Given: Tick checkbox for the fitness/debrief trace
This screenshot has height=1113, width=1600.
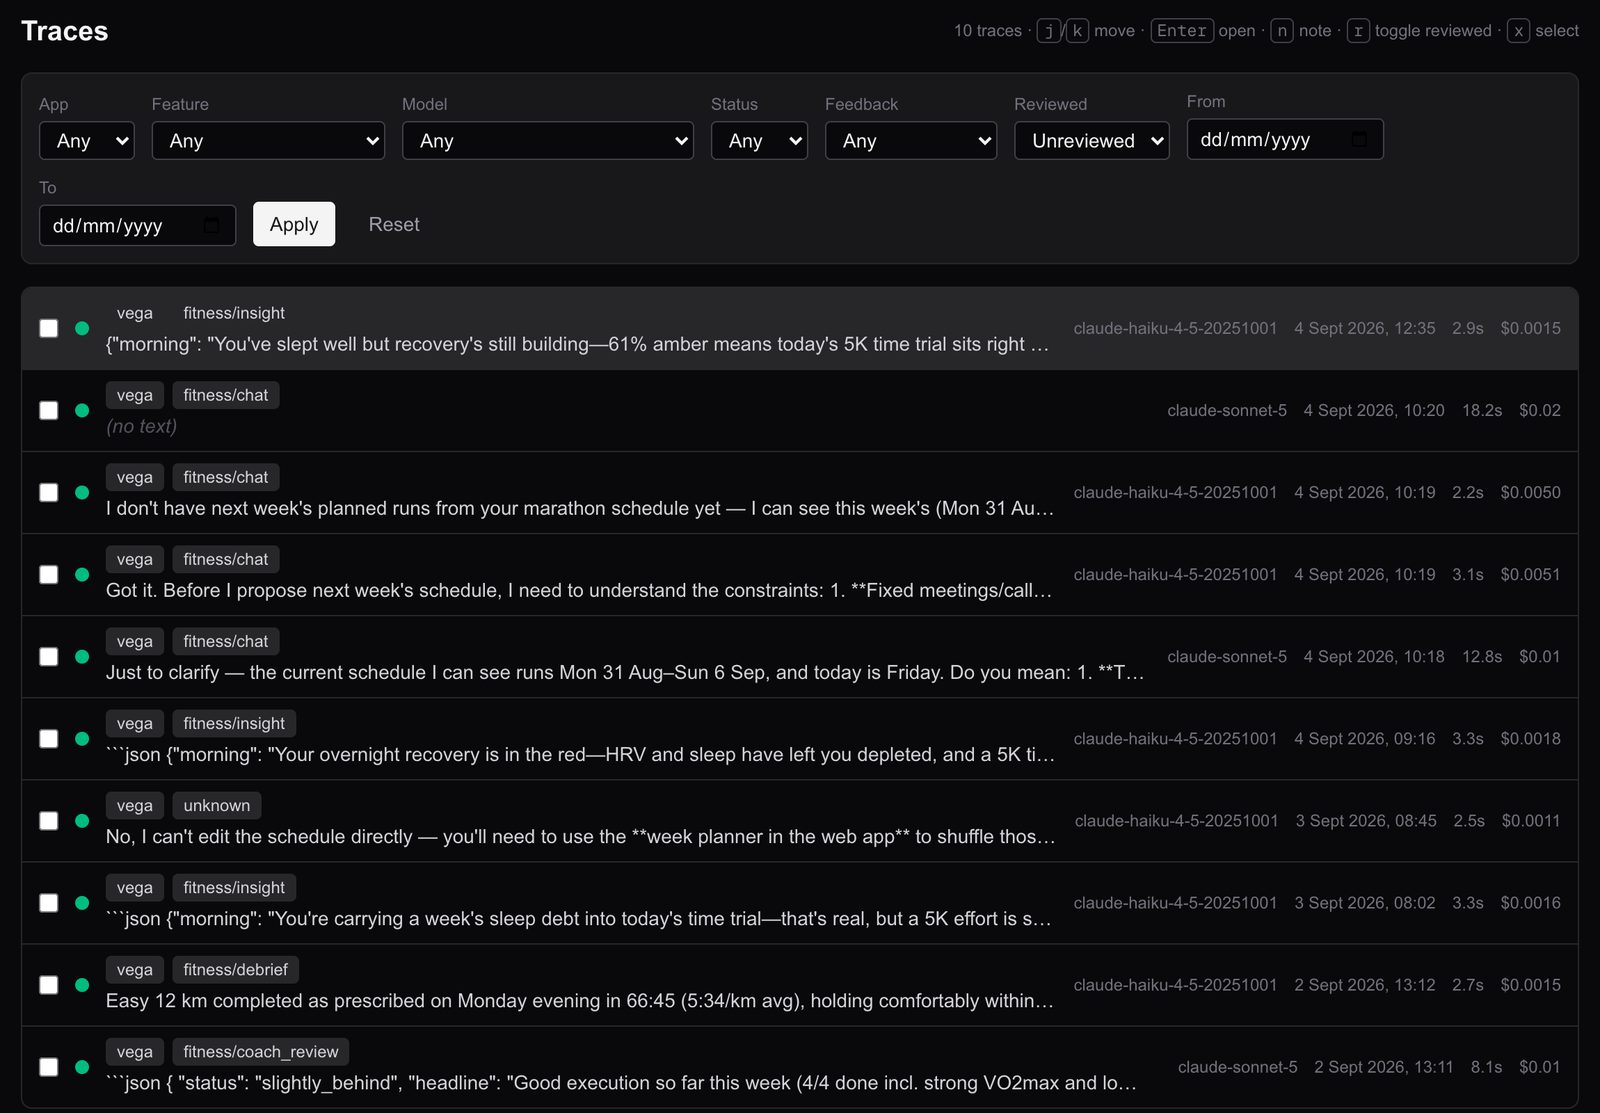Looking at the screenshot, I should click(x=48, y=984).
